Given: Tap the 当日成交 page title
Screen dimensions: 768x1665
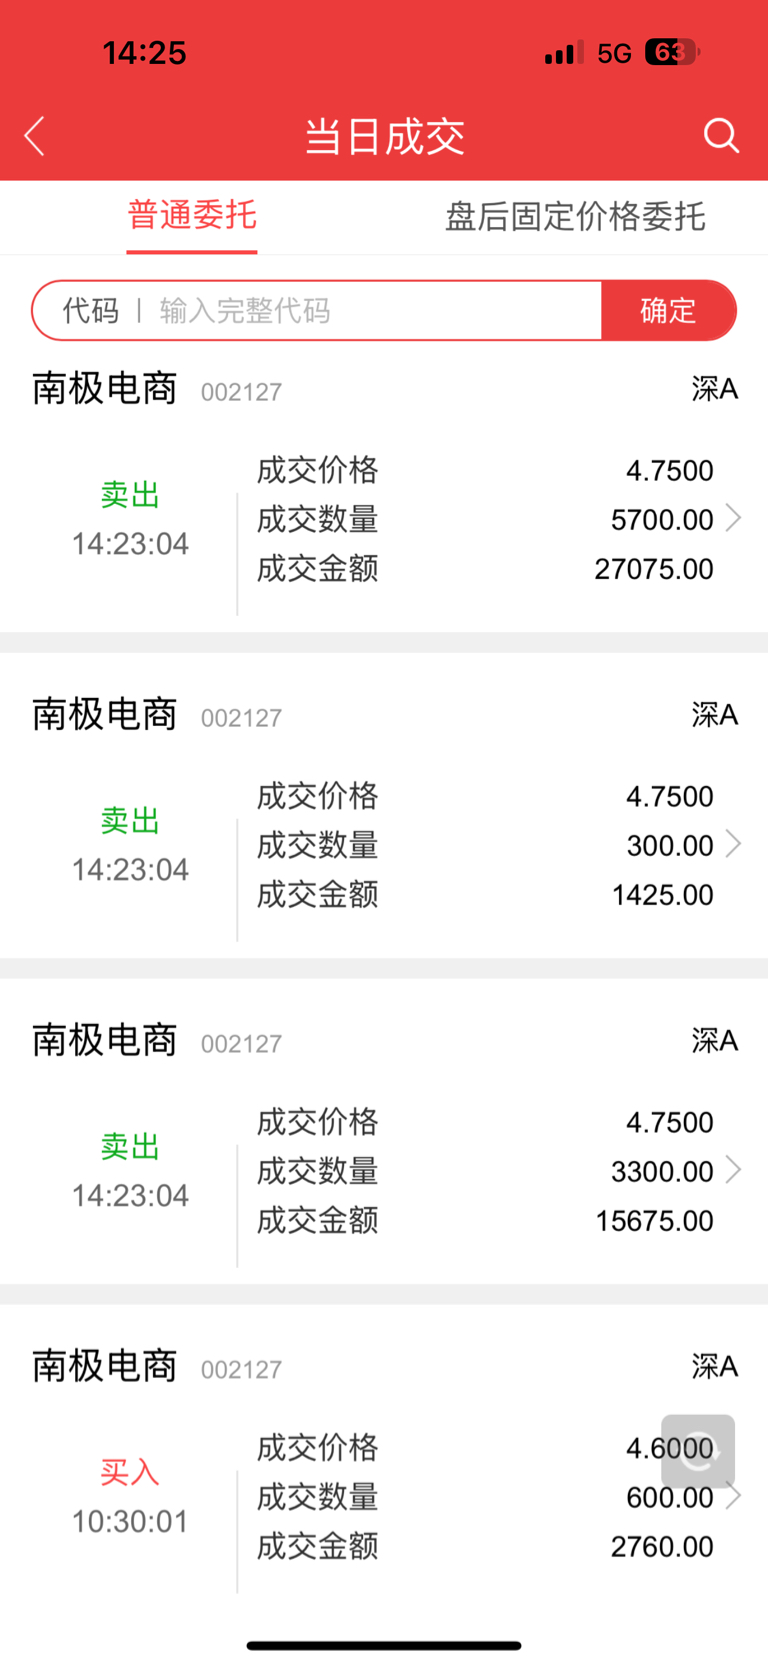Looking at the screenshot, I should tap(384, 136).
